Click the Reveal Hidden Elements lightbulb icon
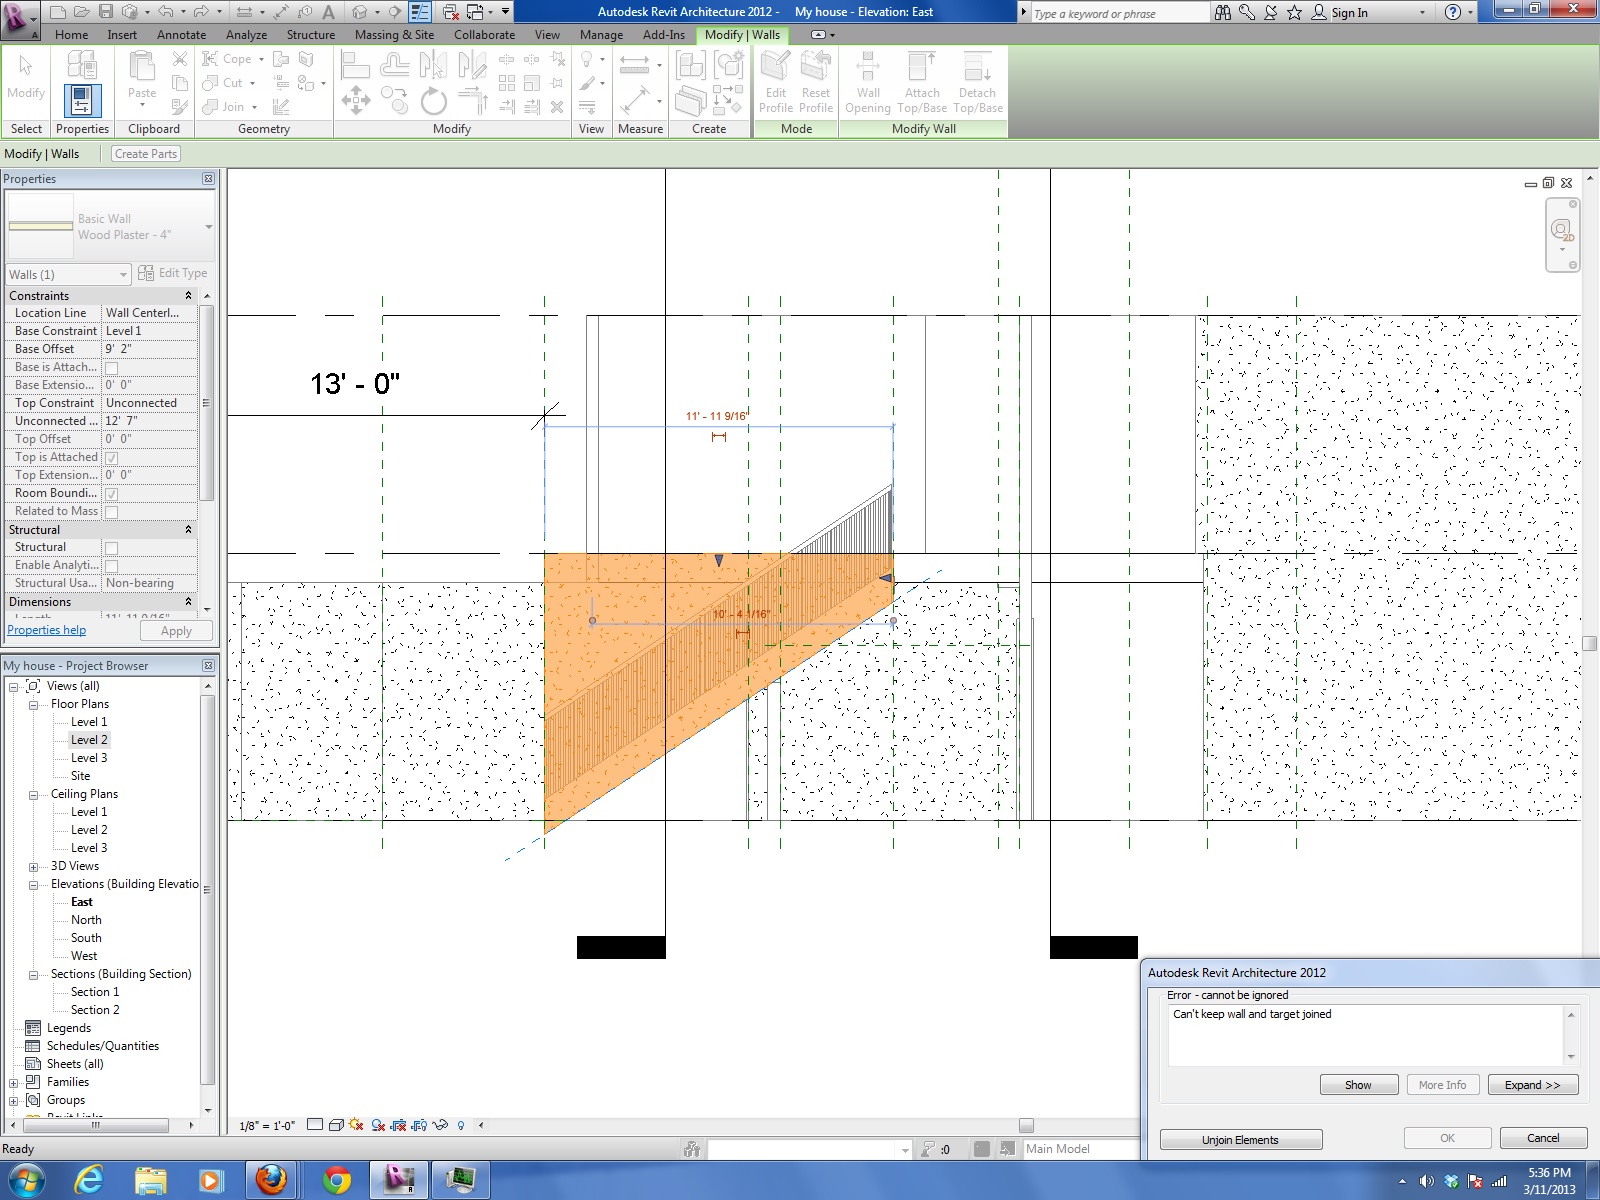 click(461, 1125)
